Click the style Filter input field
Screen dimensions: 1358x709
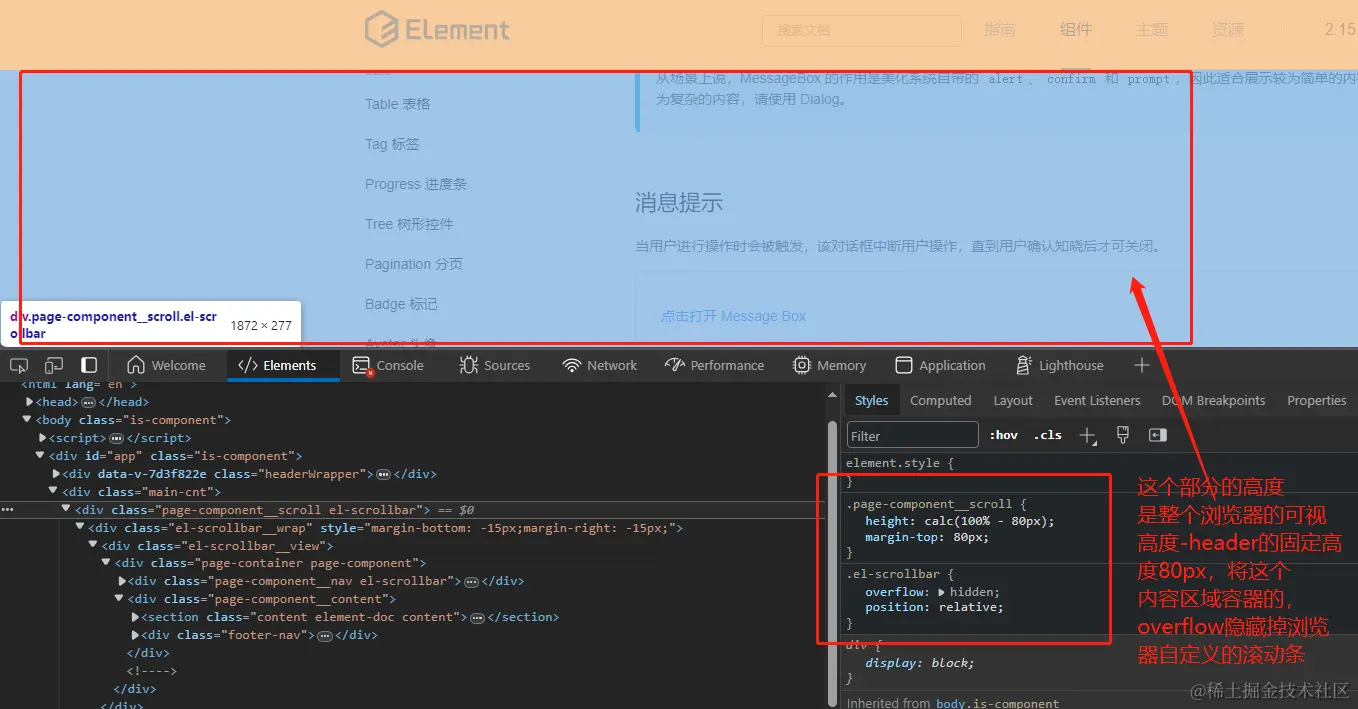click(912, 434)
